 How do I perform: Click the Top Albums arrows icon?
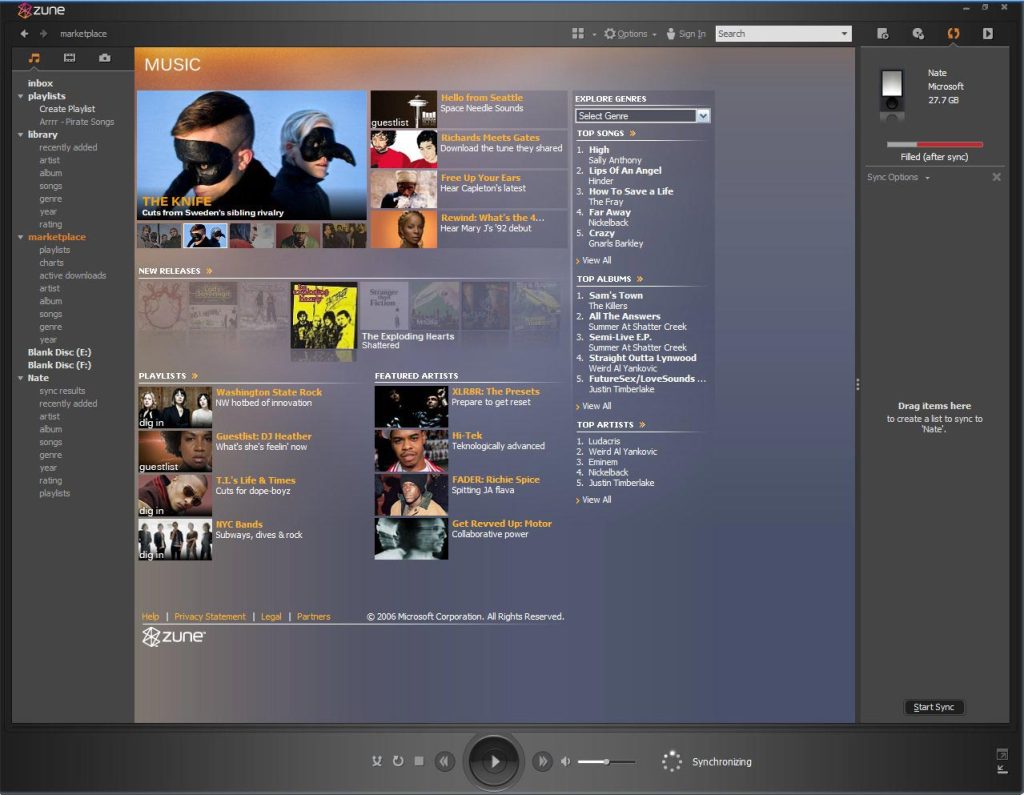click(x=639, y=279)
